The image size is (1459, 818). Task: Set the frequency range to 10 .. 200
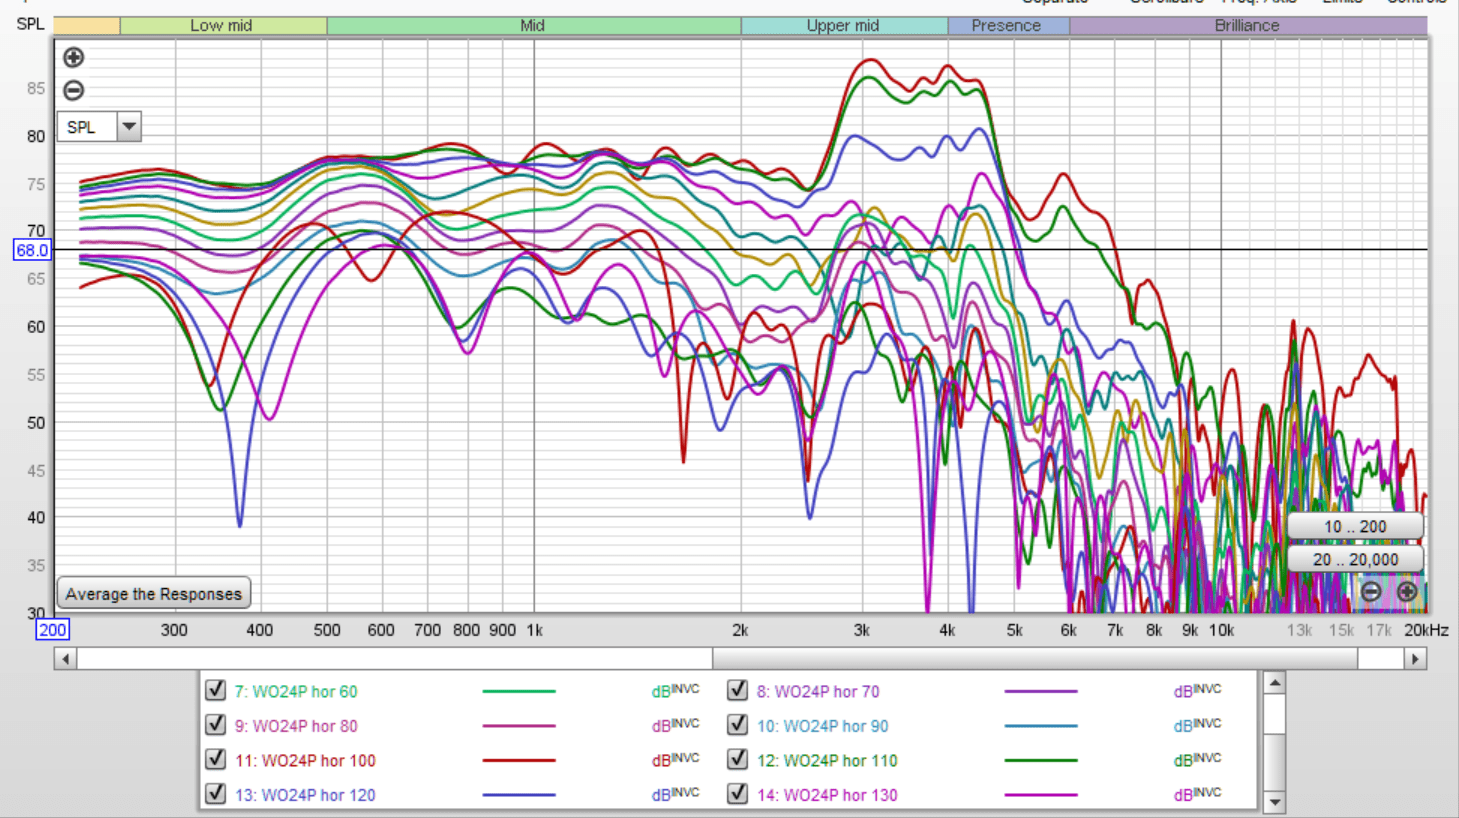pos(1355,526)
